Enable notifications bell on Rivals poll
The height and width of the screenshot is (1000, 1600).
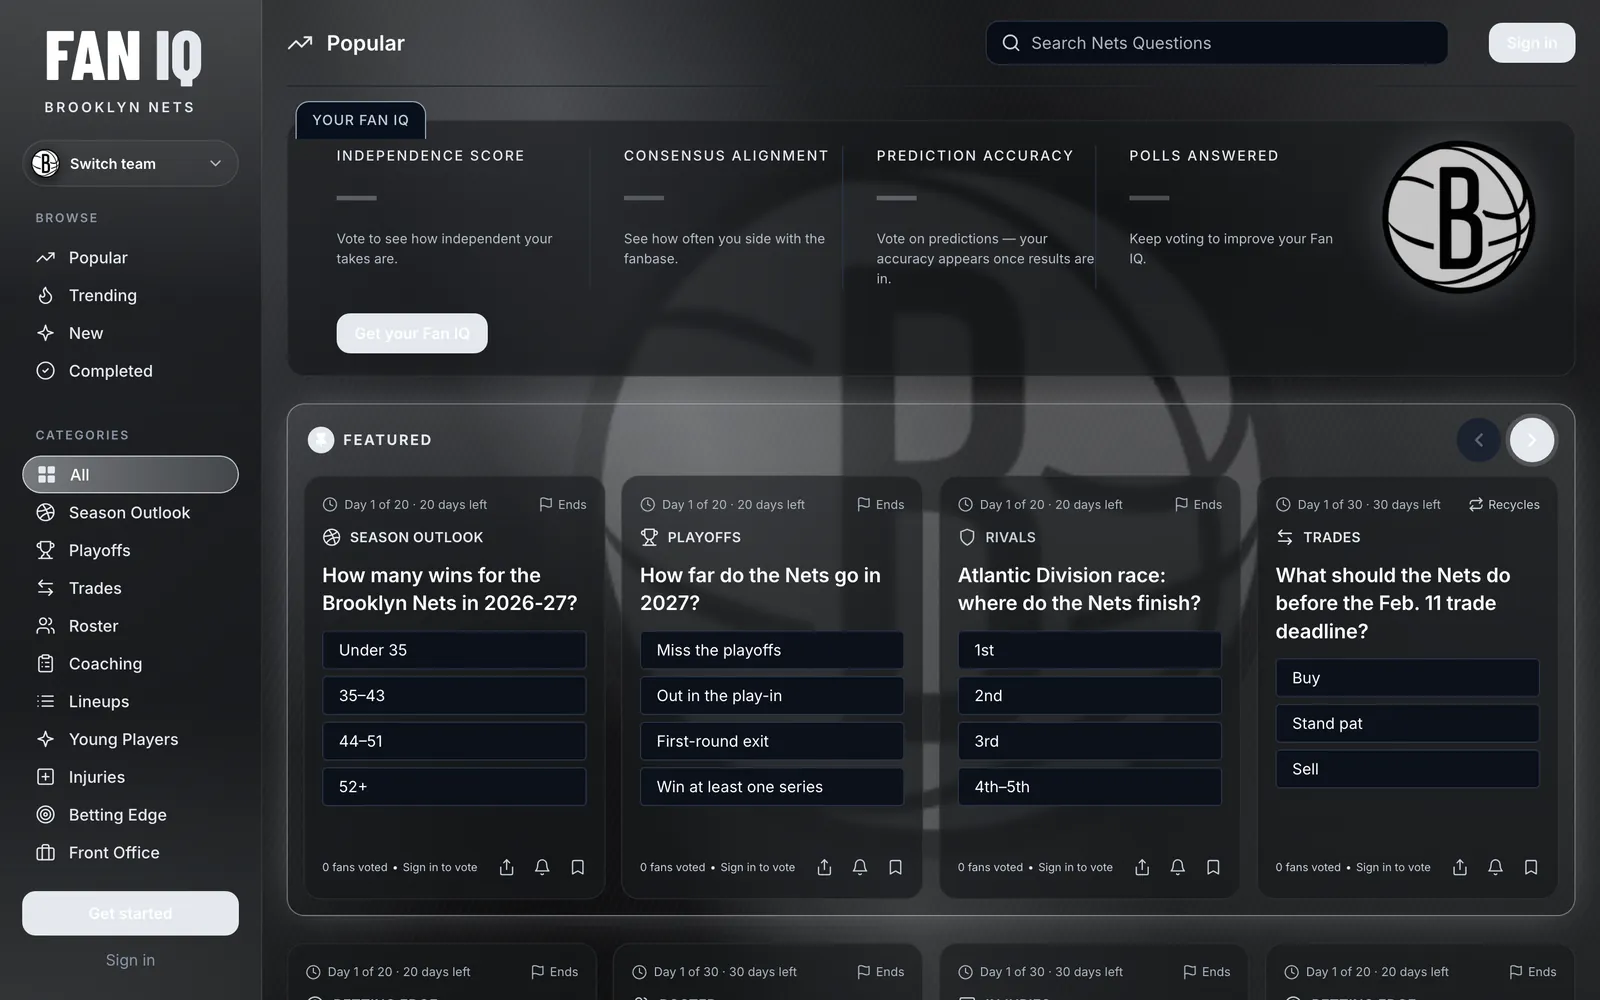(1178, 867)
